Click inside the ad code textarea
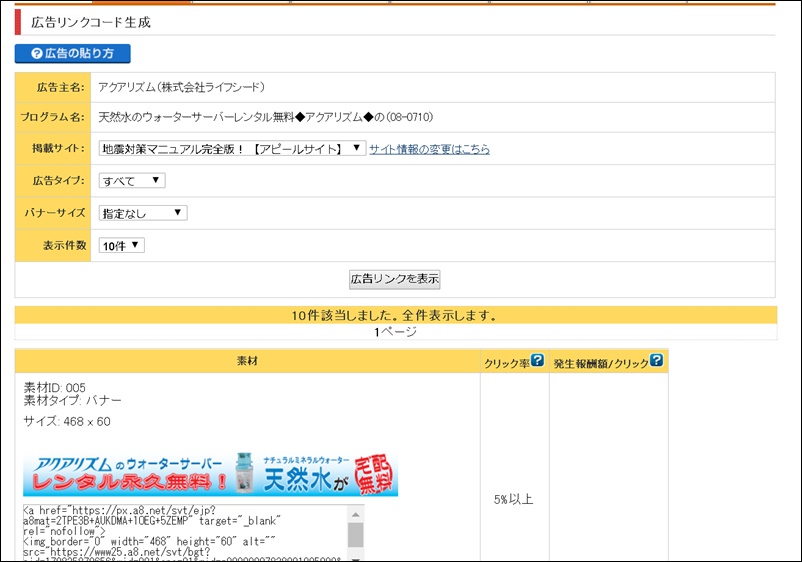This screenshot has height=562, width=802. [185, 533]
